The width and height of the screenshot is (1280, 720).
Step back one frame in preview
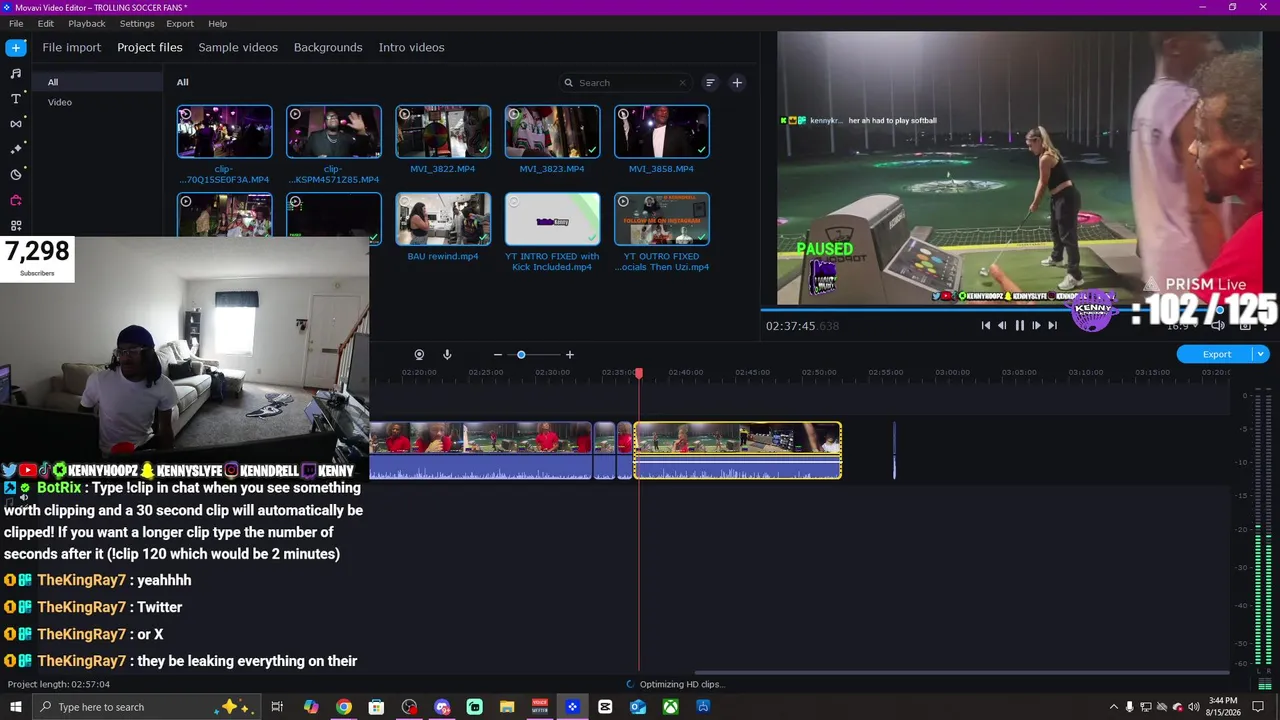click(1002, 325)
